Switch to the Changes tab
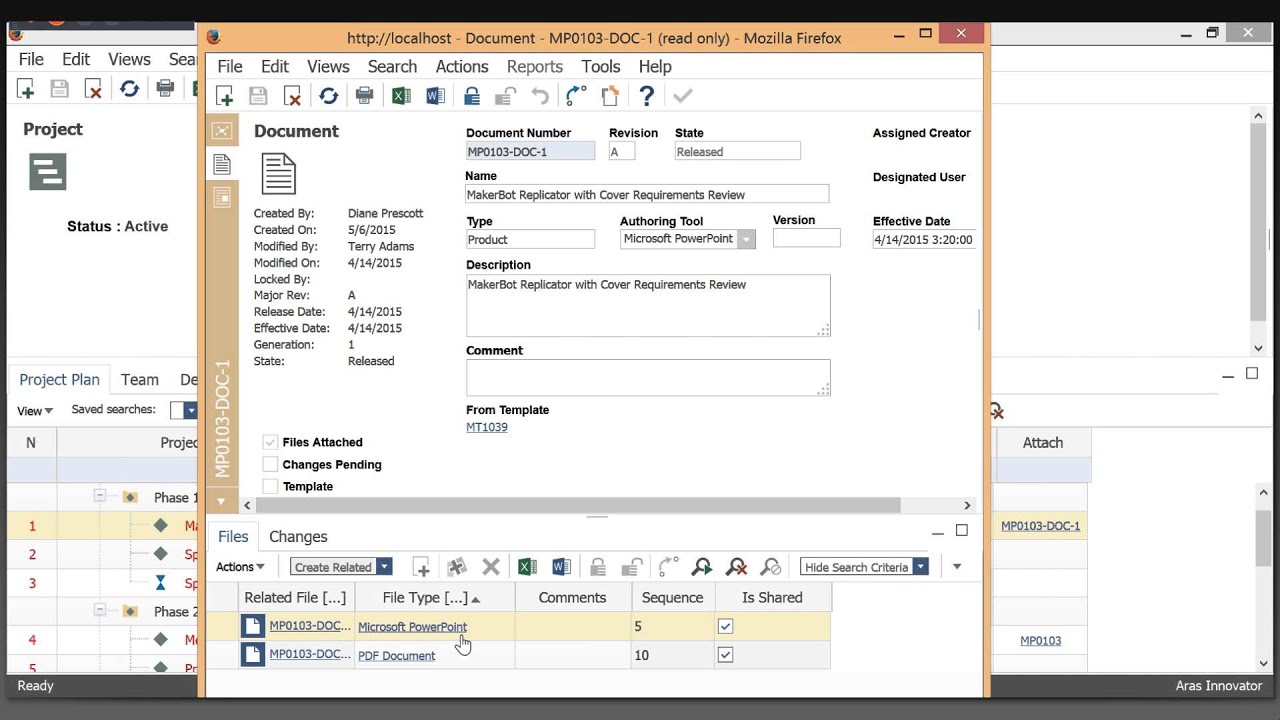Viewport: 1280px width, 720px height. click(x=298, y=537)
